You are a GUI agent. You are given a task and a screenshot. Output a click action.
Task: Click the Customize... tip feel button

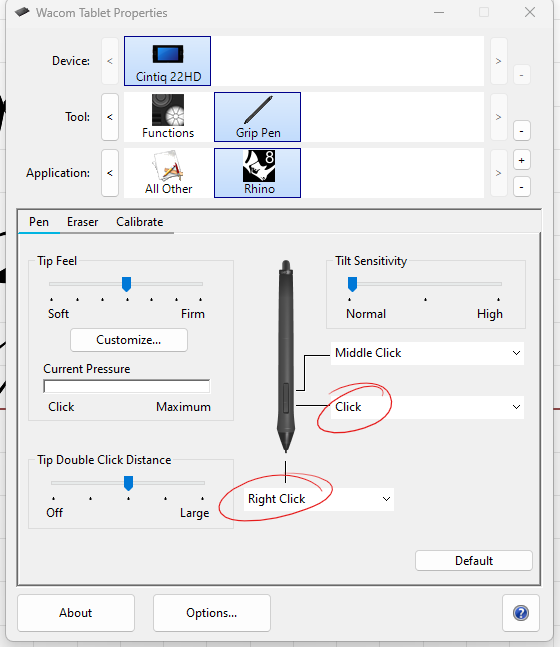129,340
